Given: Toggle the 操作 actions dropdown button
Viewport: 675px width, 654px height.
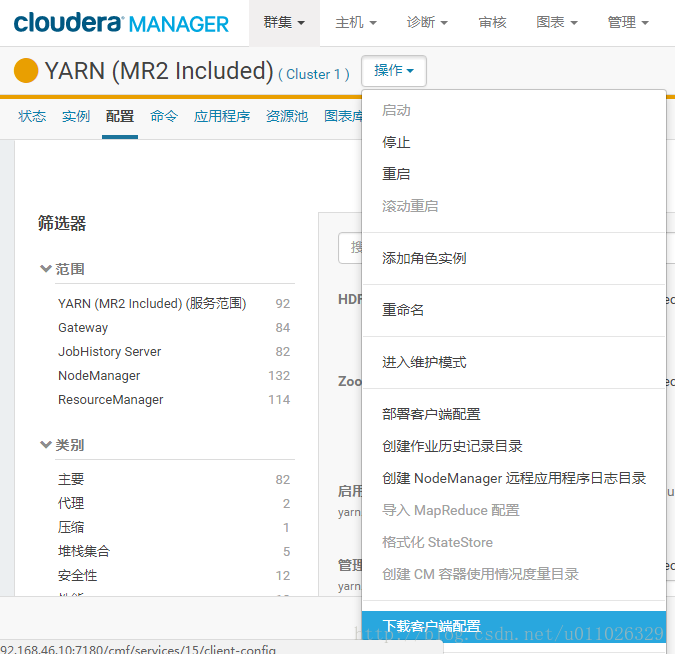Looking at the screenshot, I should [x=393, y=71].
